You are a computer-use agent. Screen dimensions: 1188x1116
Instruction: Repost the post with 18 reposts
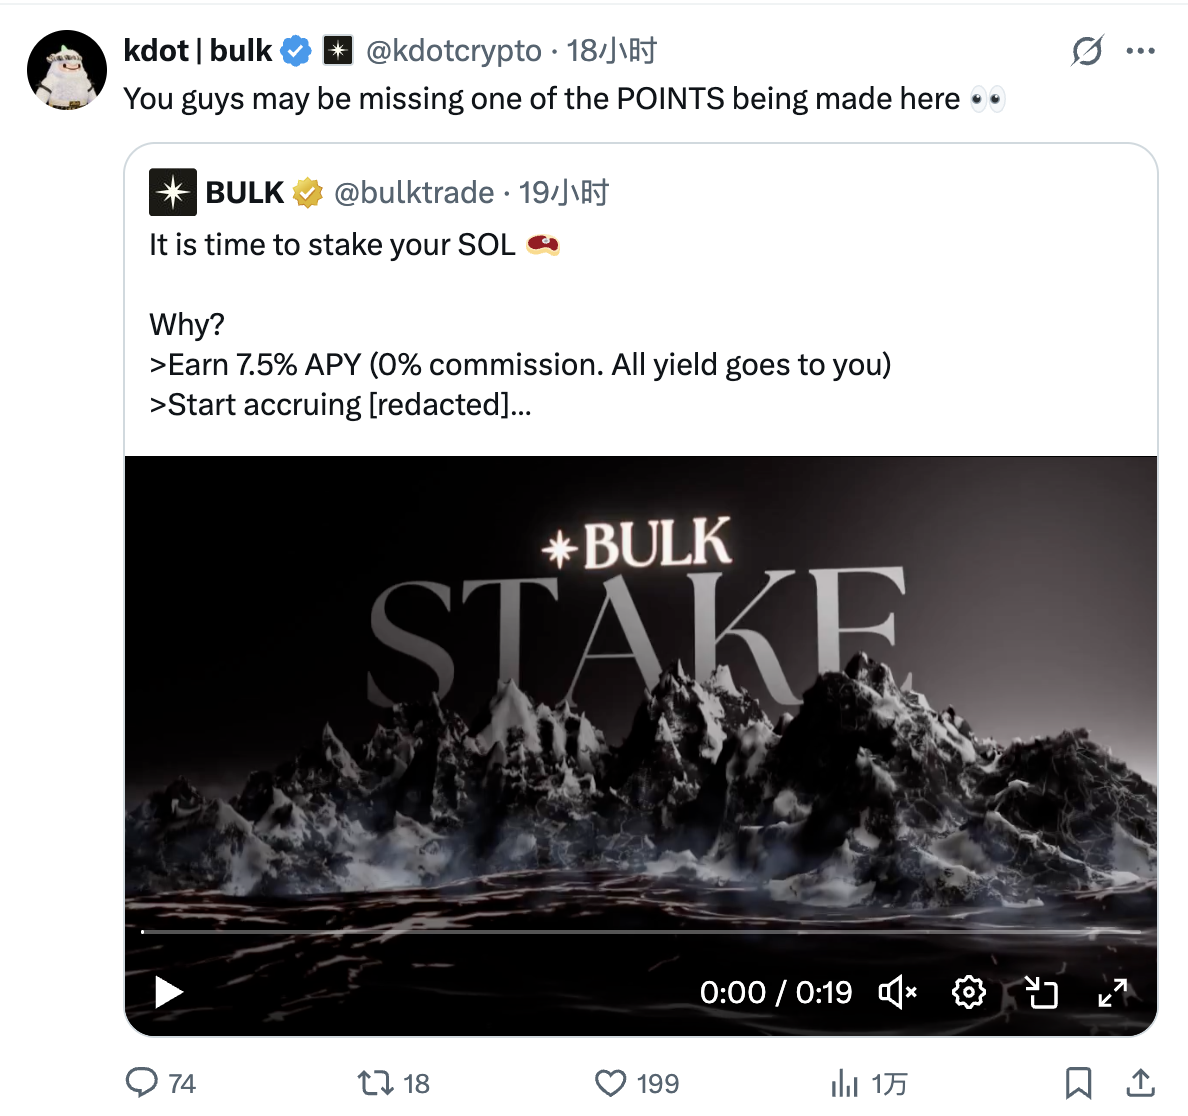point(376,1083)
